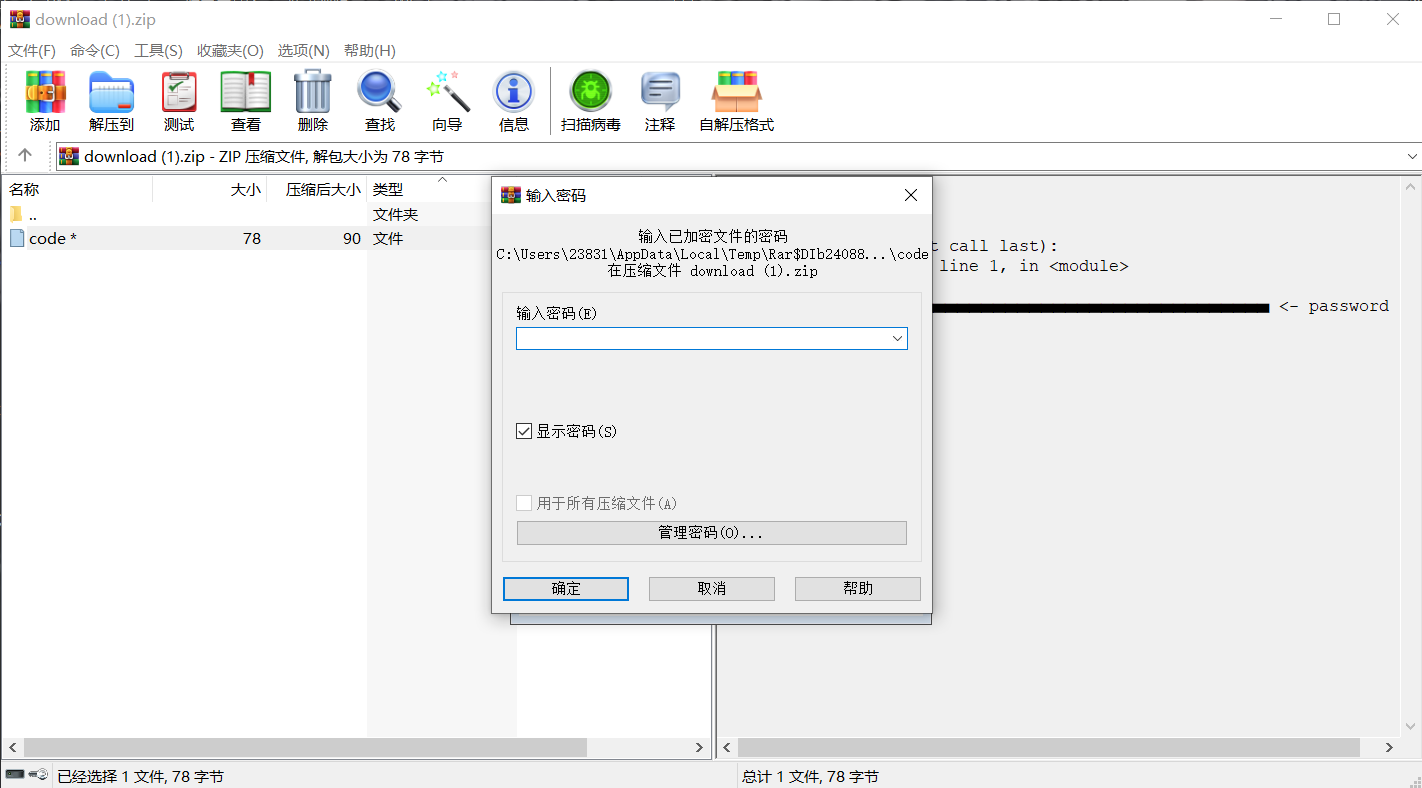The width and height of the screenshot is (1422, 788).
Task: Select the parent folder '..' icon row
Action: click(16, 214)
